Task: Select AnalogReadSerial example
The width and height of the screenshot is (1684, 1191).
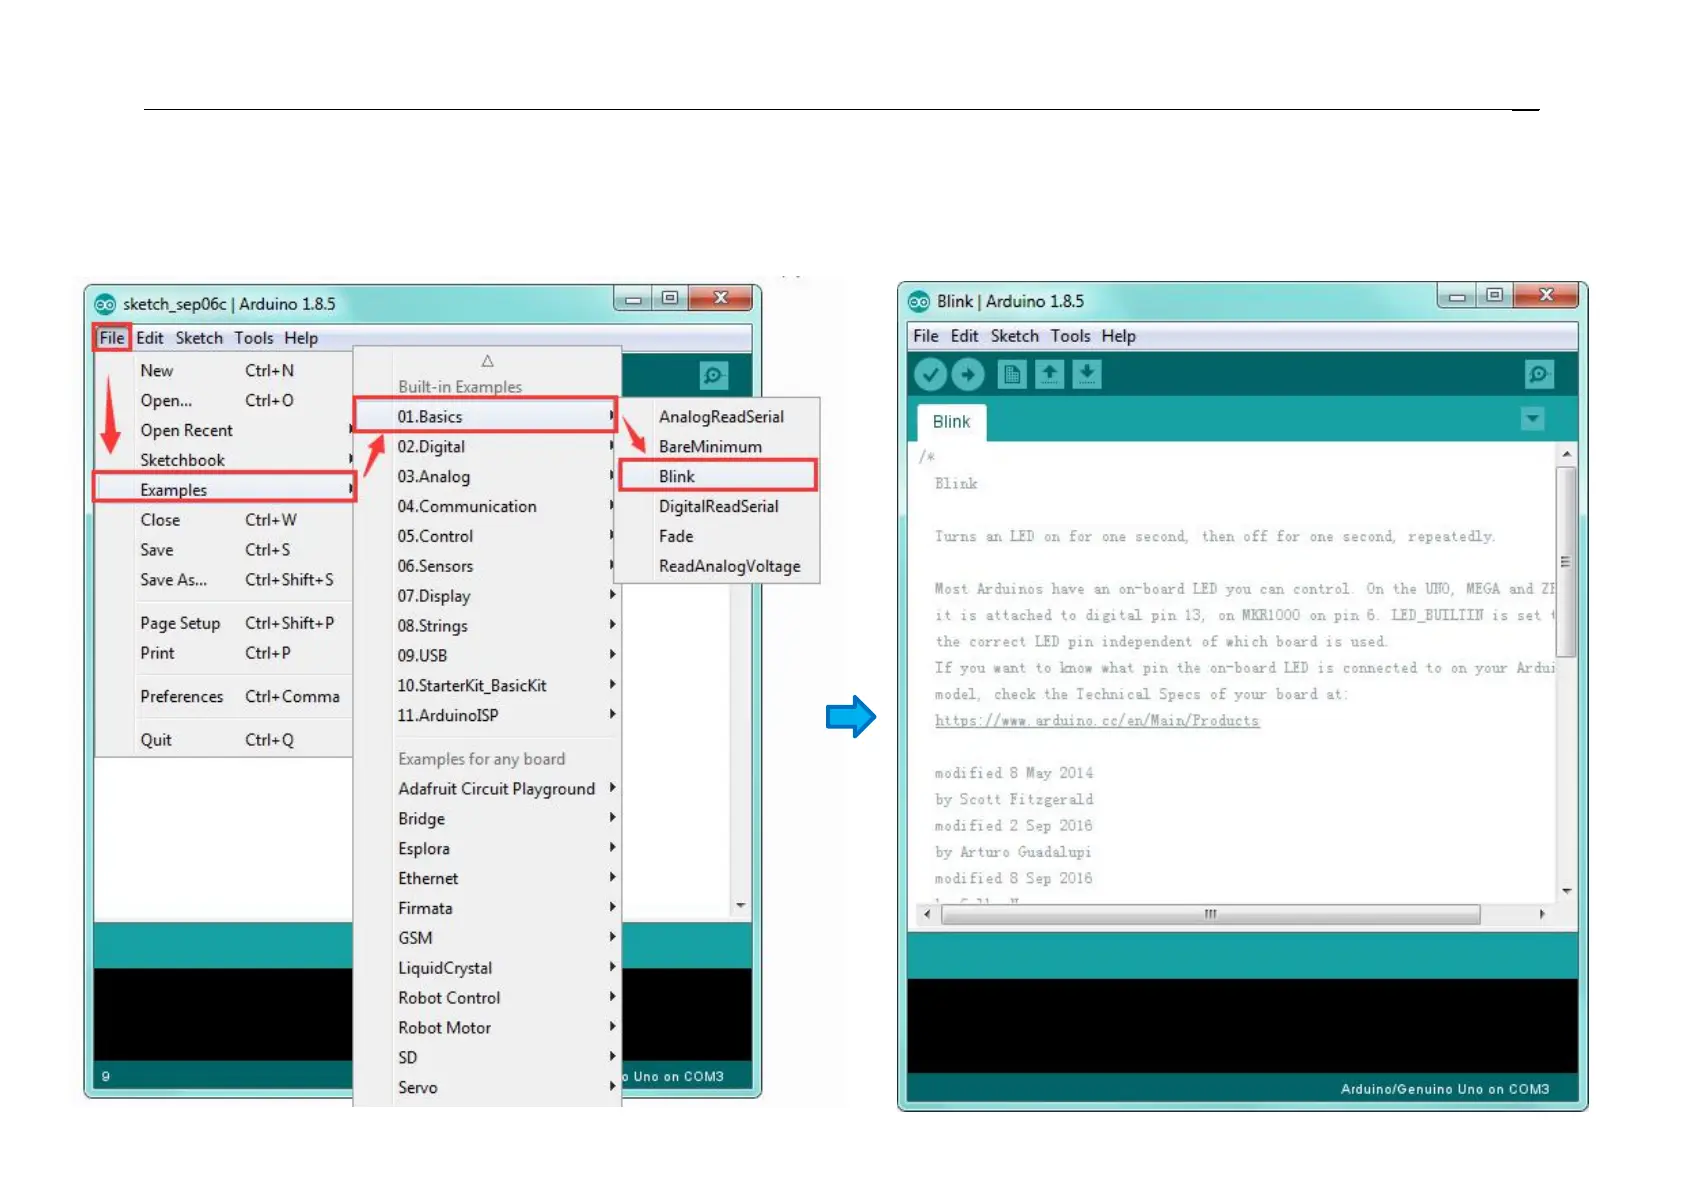Action: pos(717,417)
